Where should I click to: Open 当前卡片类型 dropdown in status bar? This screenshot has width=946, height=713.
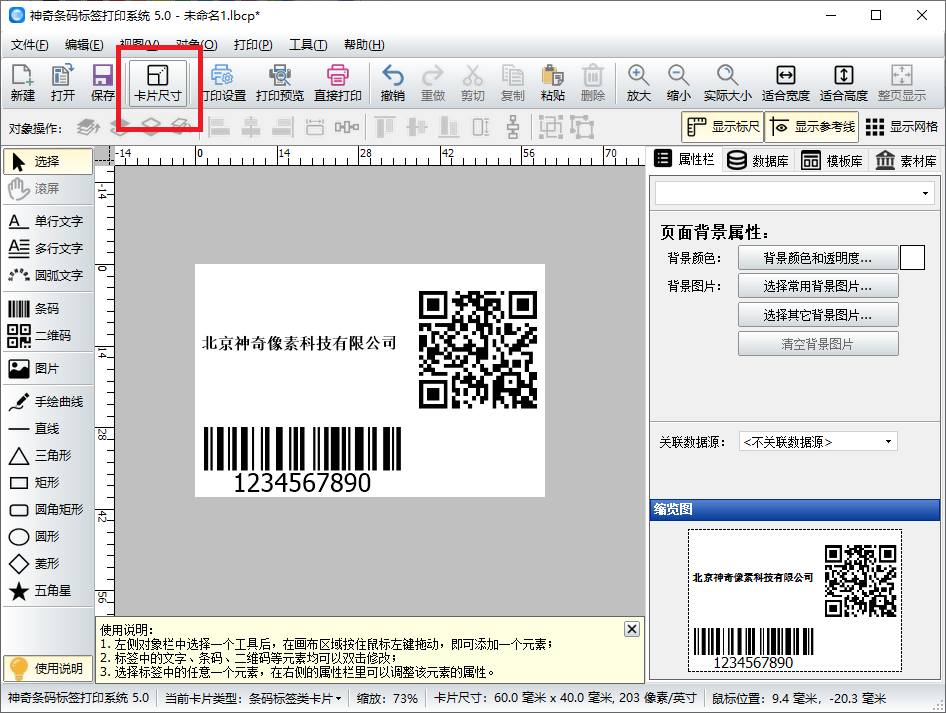pos(253,699)
